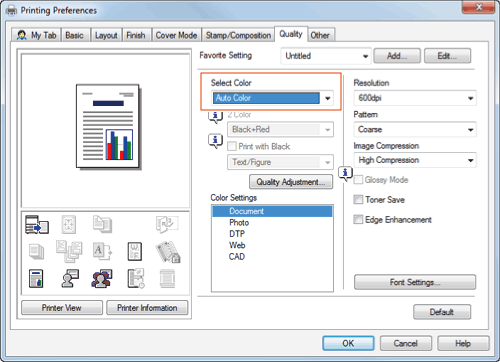Switch to the Basic tab
The height and width of the screenshot is (362, 500).
[x=75, y=35]
